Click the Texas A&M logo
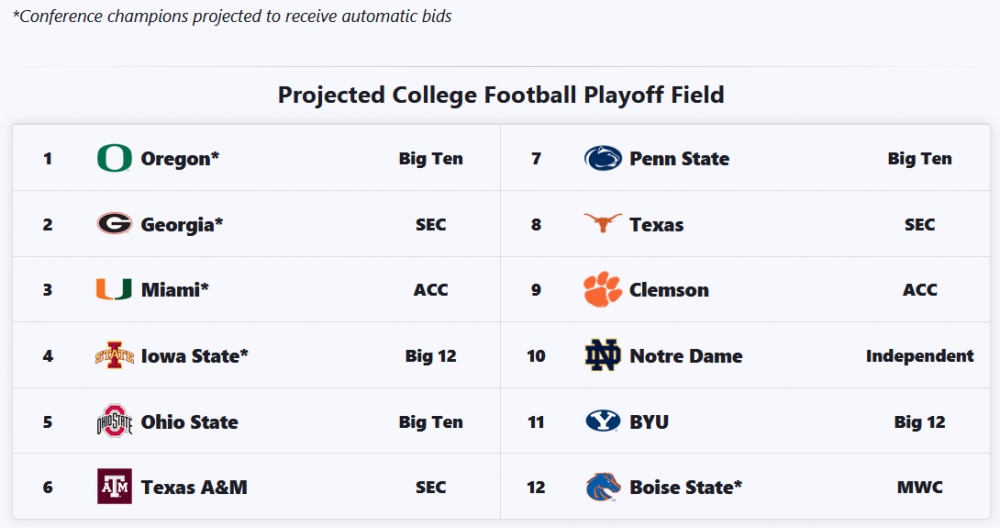Screen dimensions: 1000x528 [x=114, y=487]
